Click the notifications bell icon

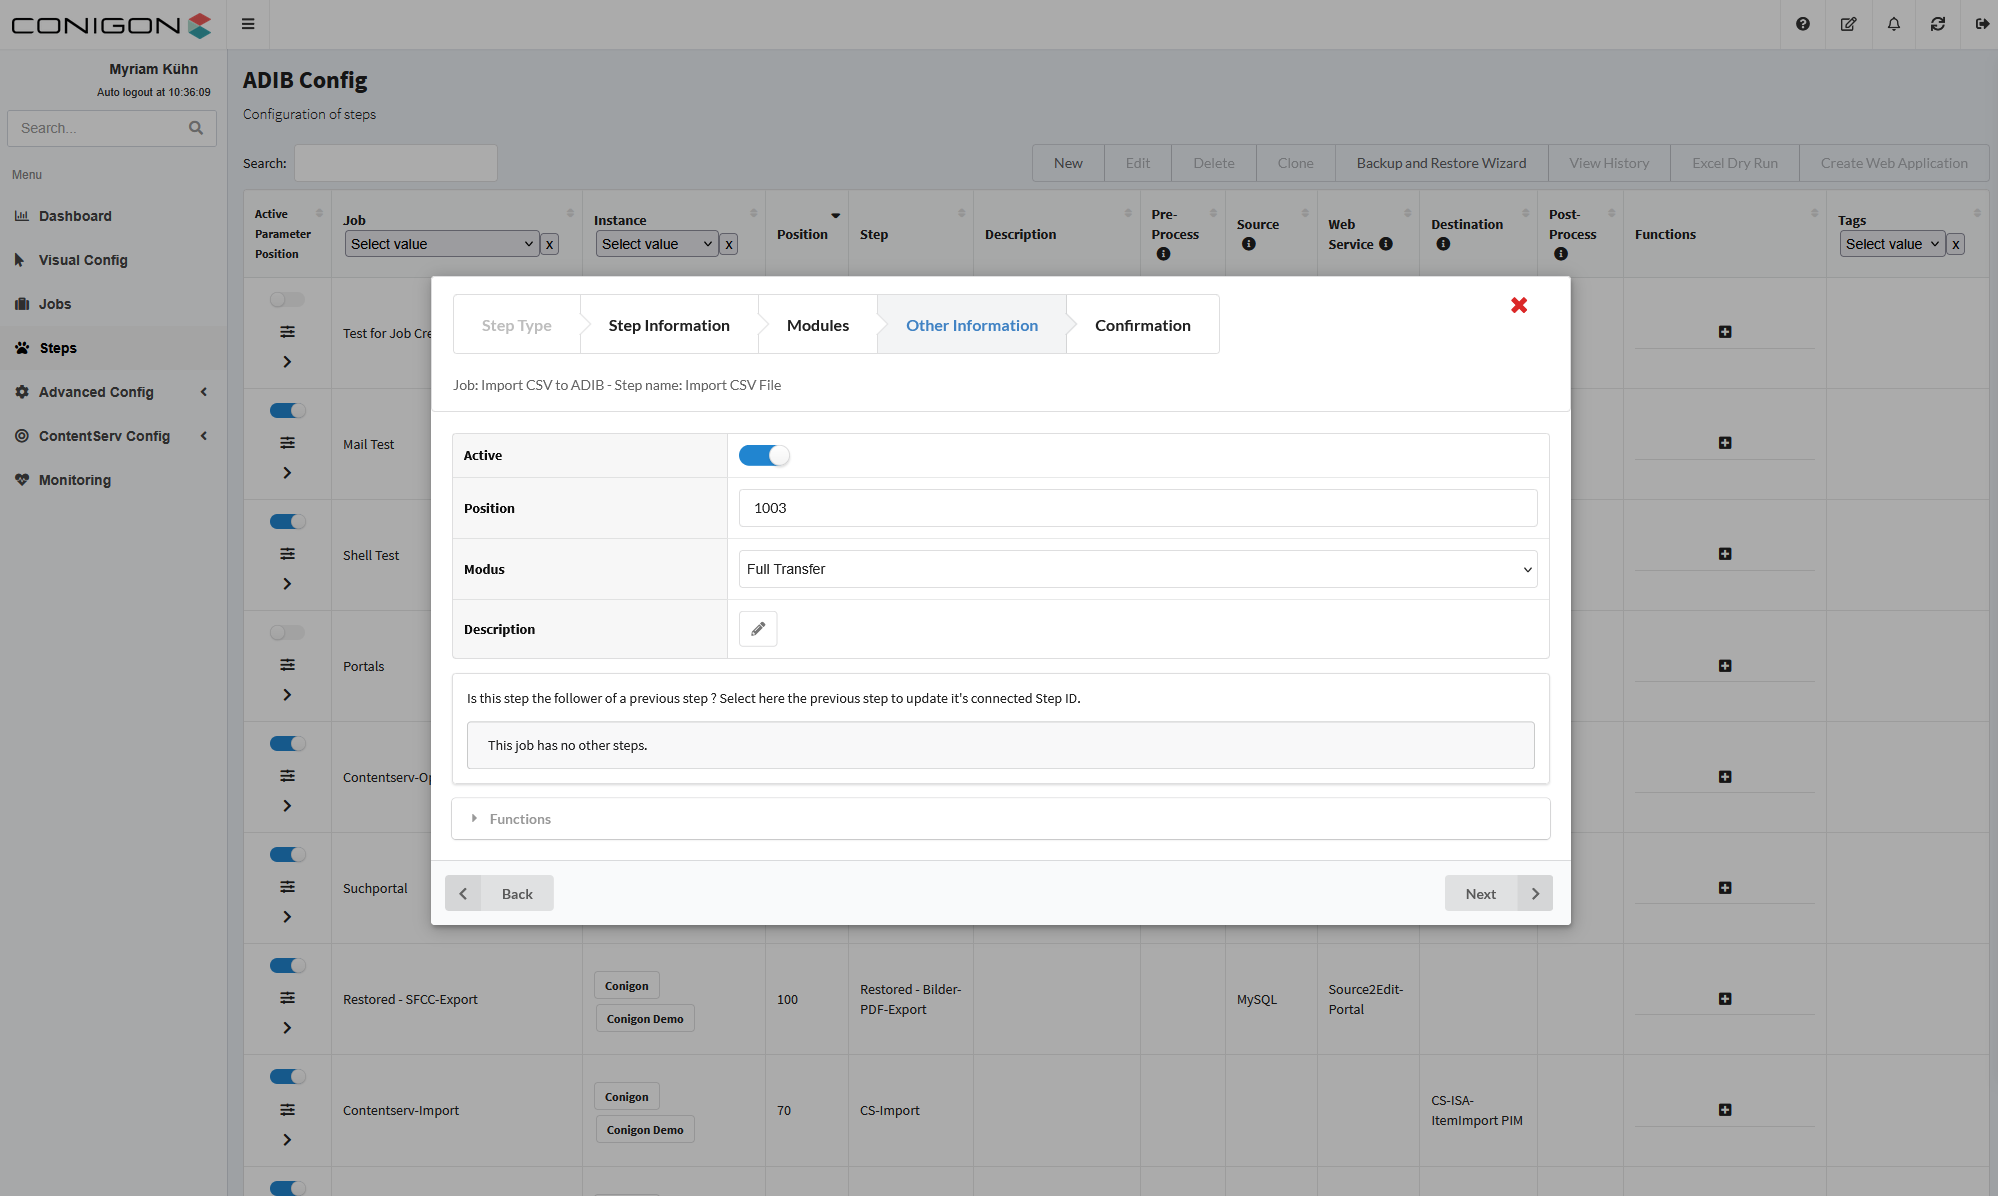1893,24
